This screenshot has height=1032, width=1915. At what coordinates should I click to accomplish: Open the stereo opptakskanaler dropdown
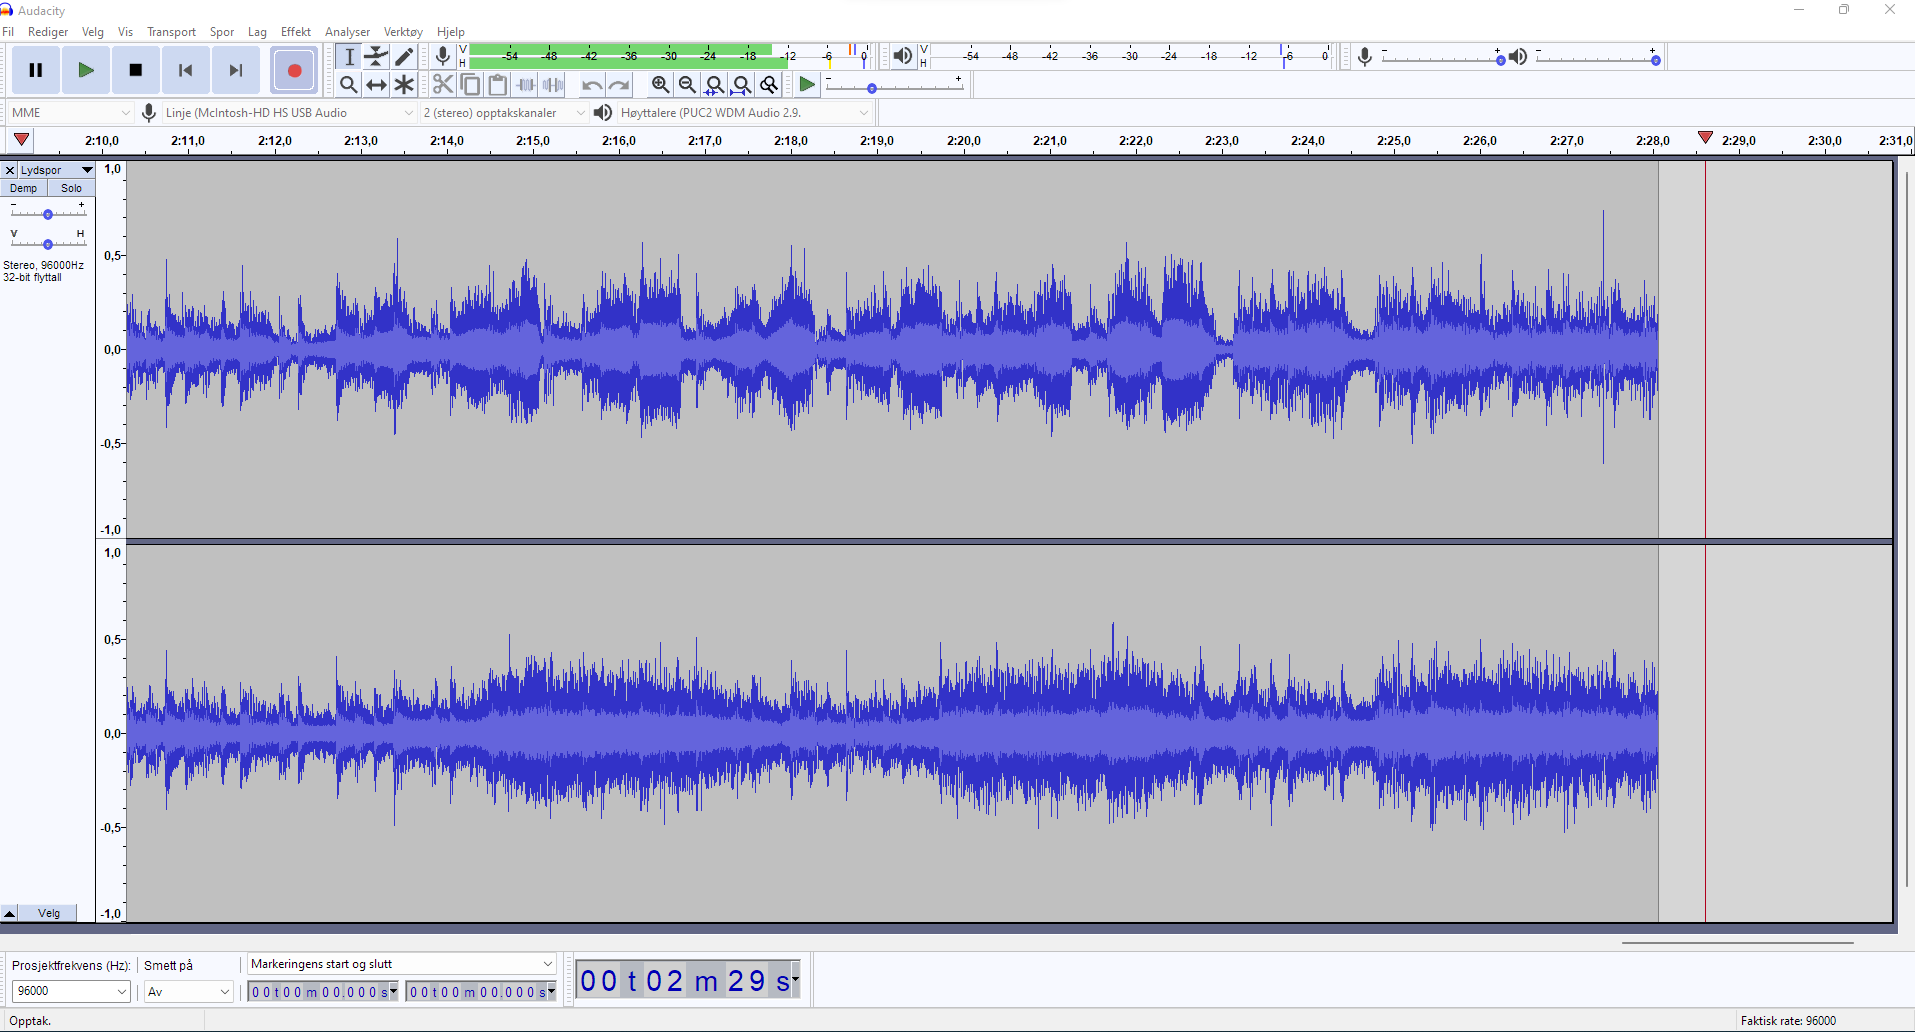tap(504, 113)
